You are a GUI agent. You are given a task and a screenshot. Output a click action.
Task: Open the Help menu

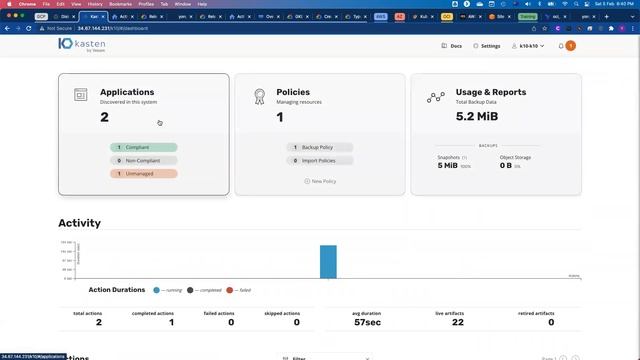[202, 4]
